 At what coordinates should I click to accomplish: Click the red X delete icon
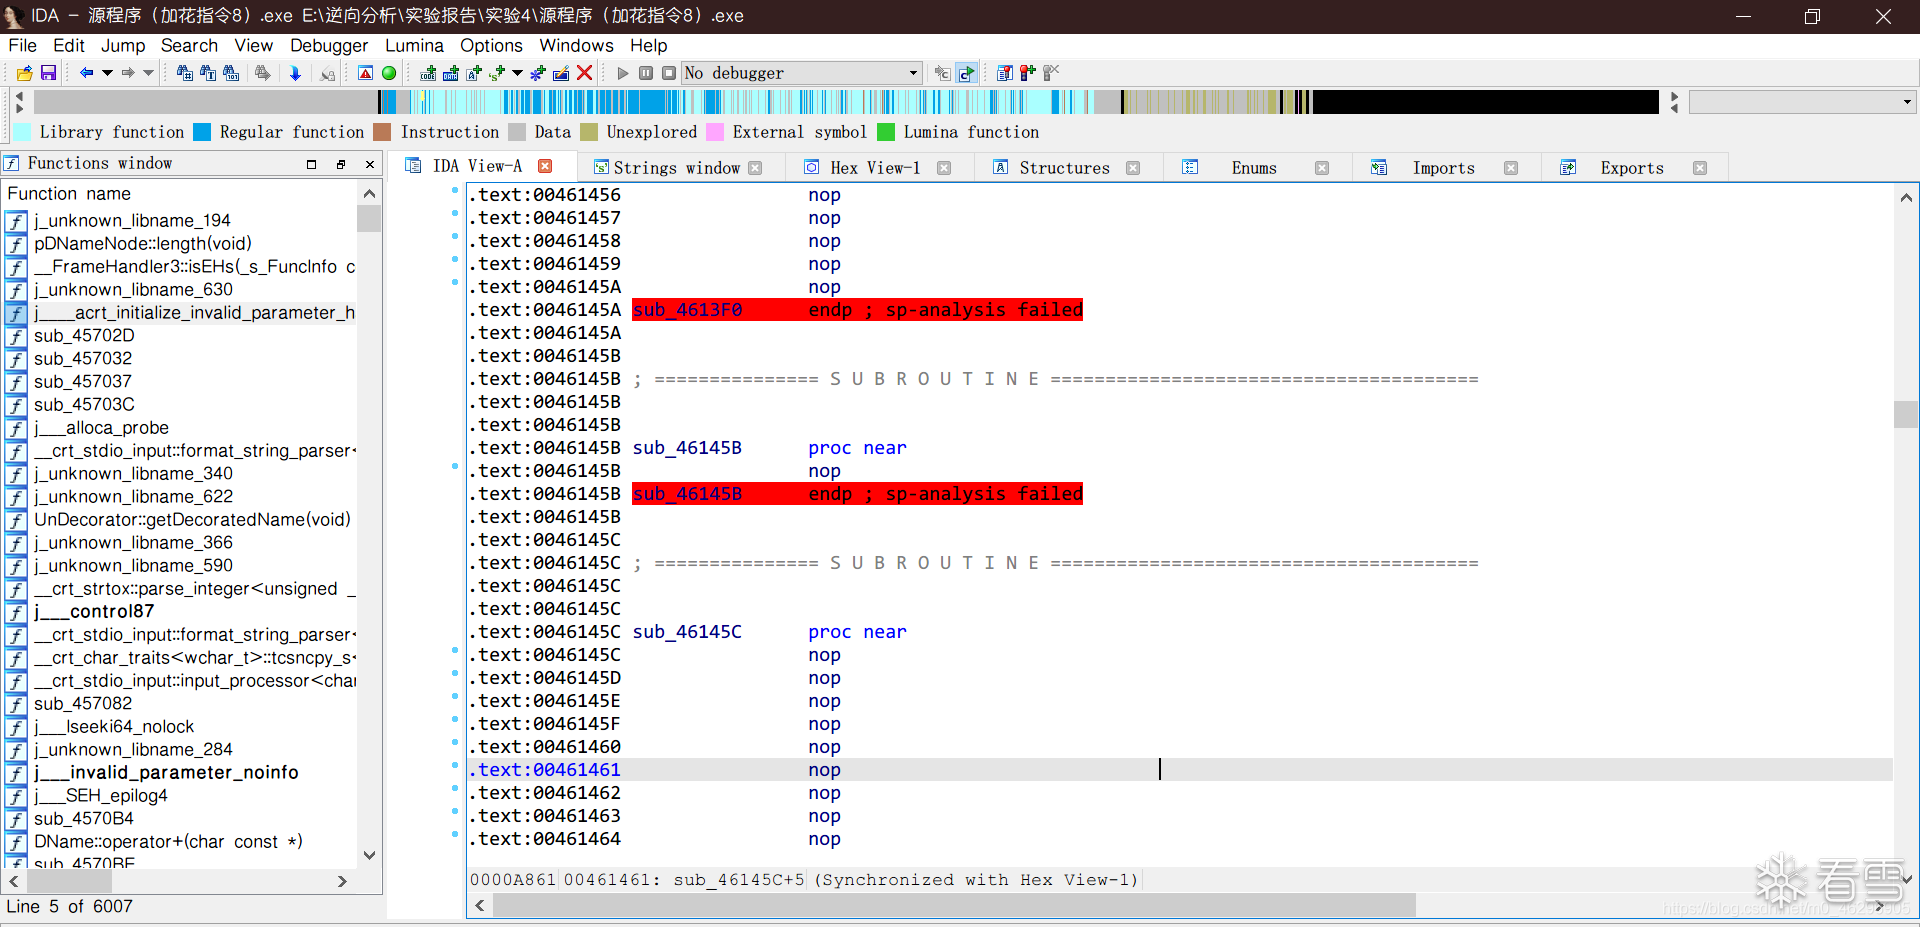585,73
